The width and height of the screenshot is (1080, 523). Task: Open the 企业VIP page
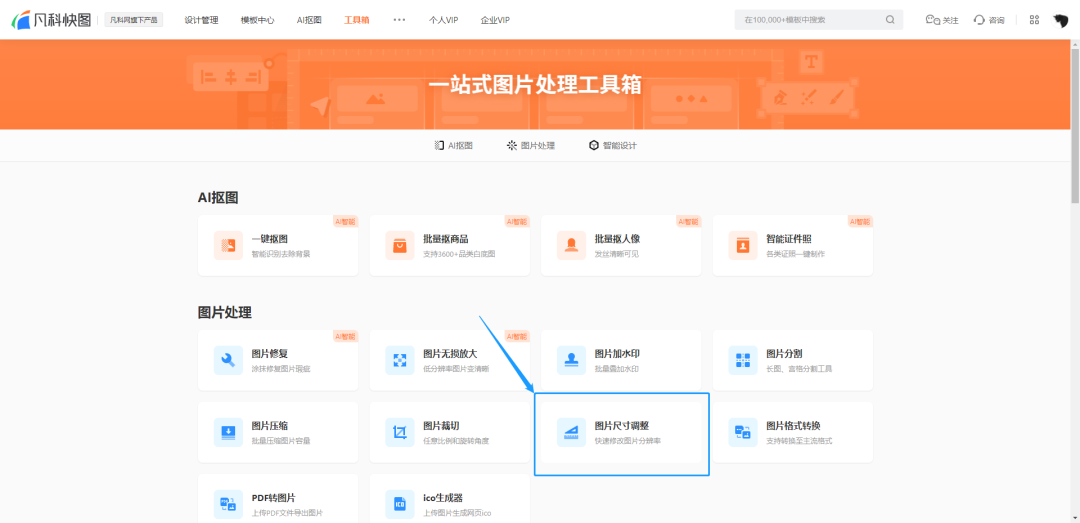click(495, 20)
